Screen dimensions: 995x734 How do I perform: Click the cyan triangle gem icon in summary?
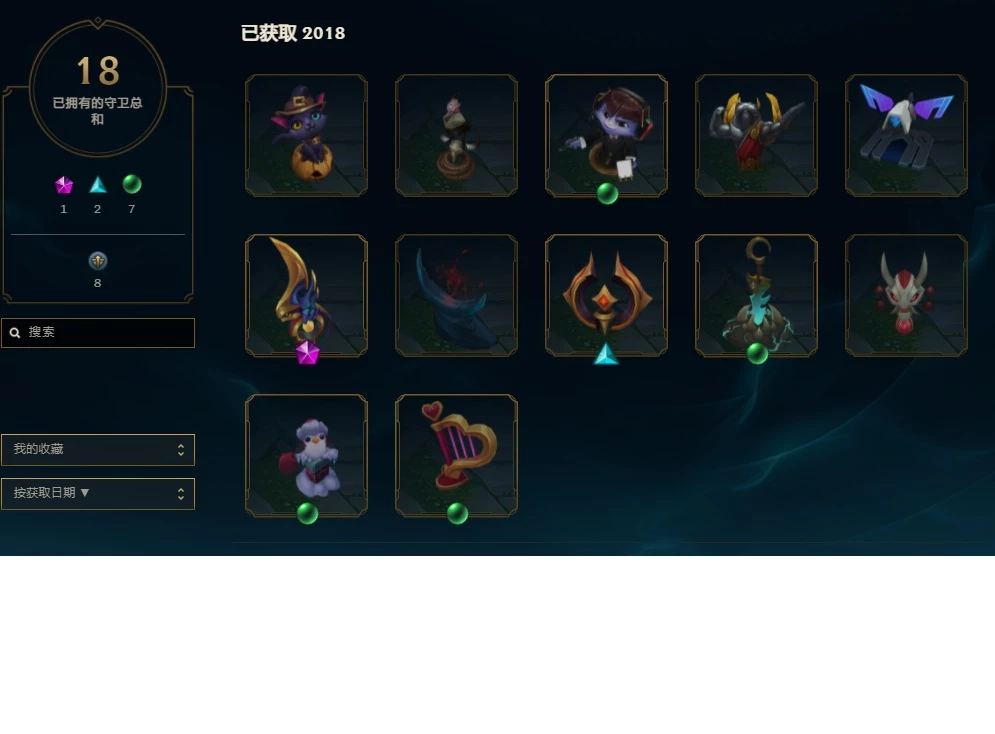pyautogui.click(x=98, y=185)
